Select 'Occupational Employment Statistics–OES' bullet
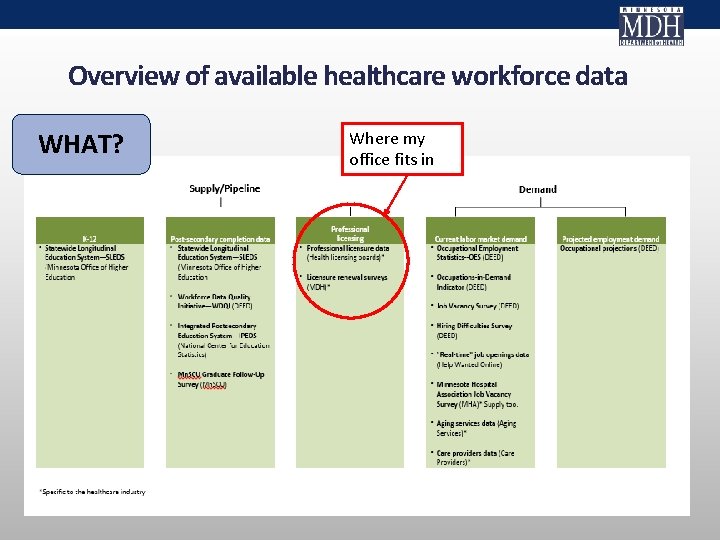 [477, 253]
